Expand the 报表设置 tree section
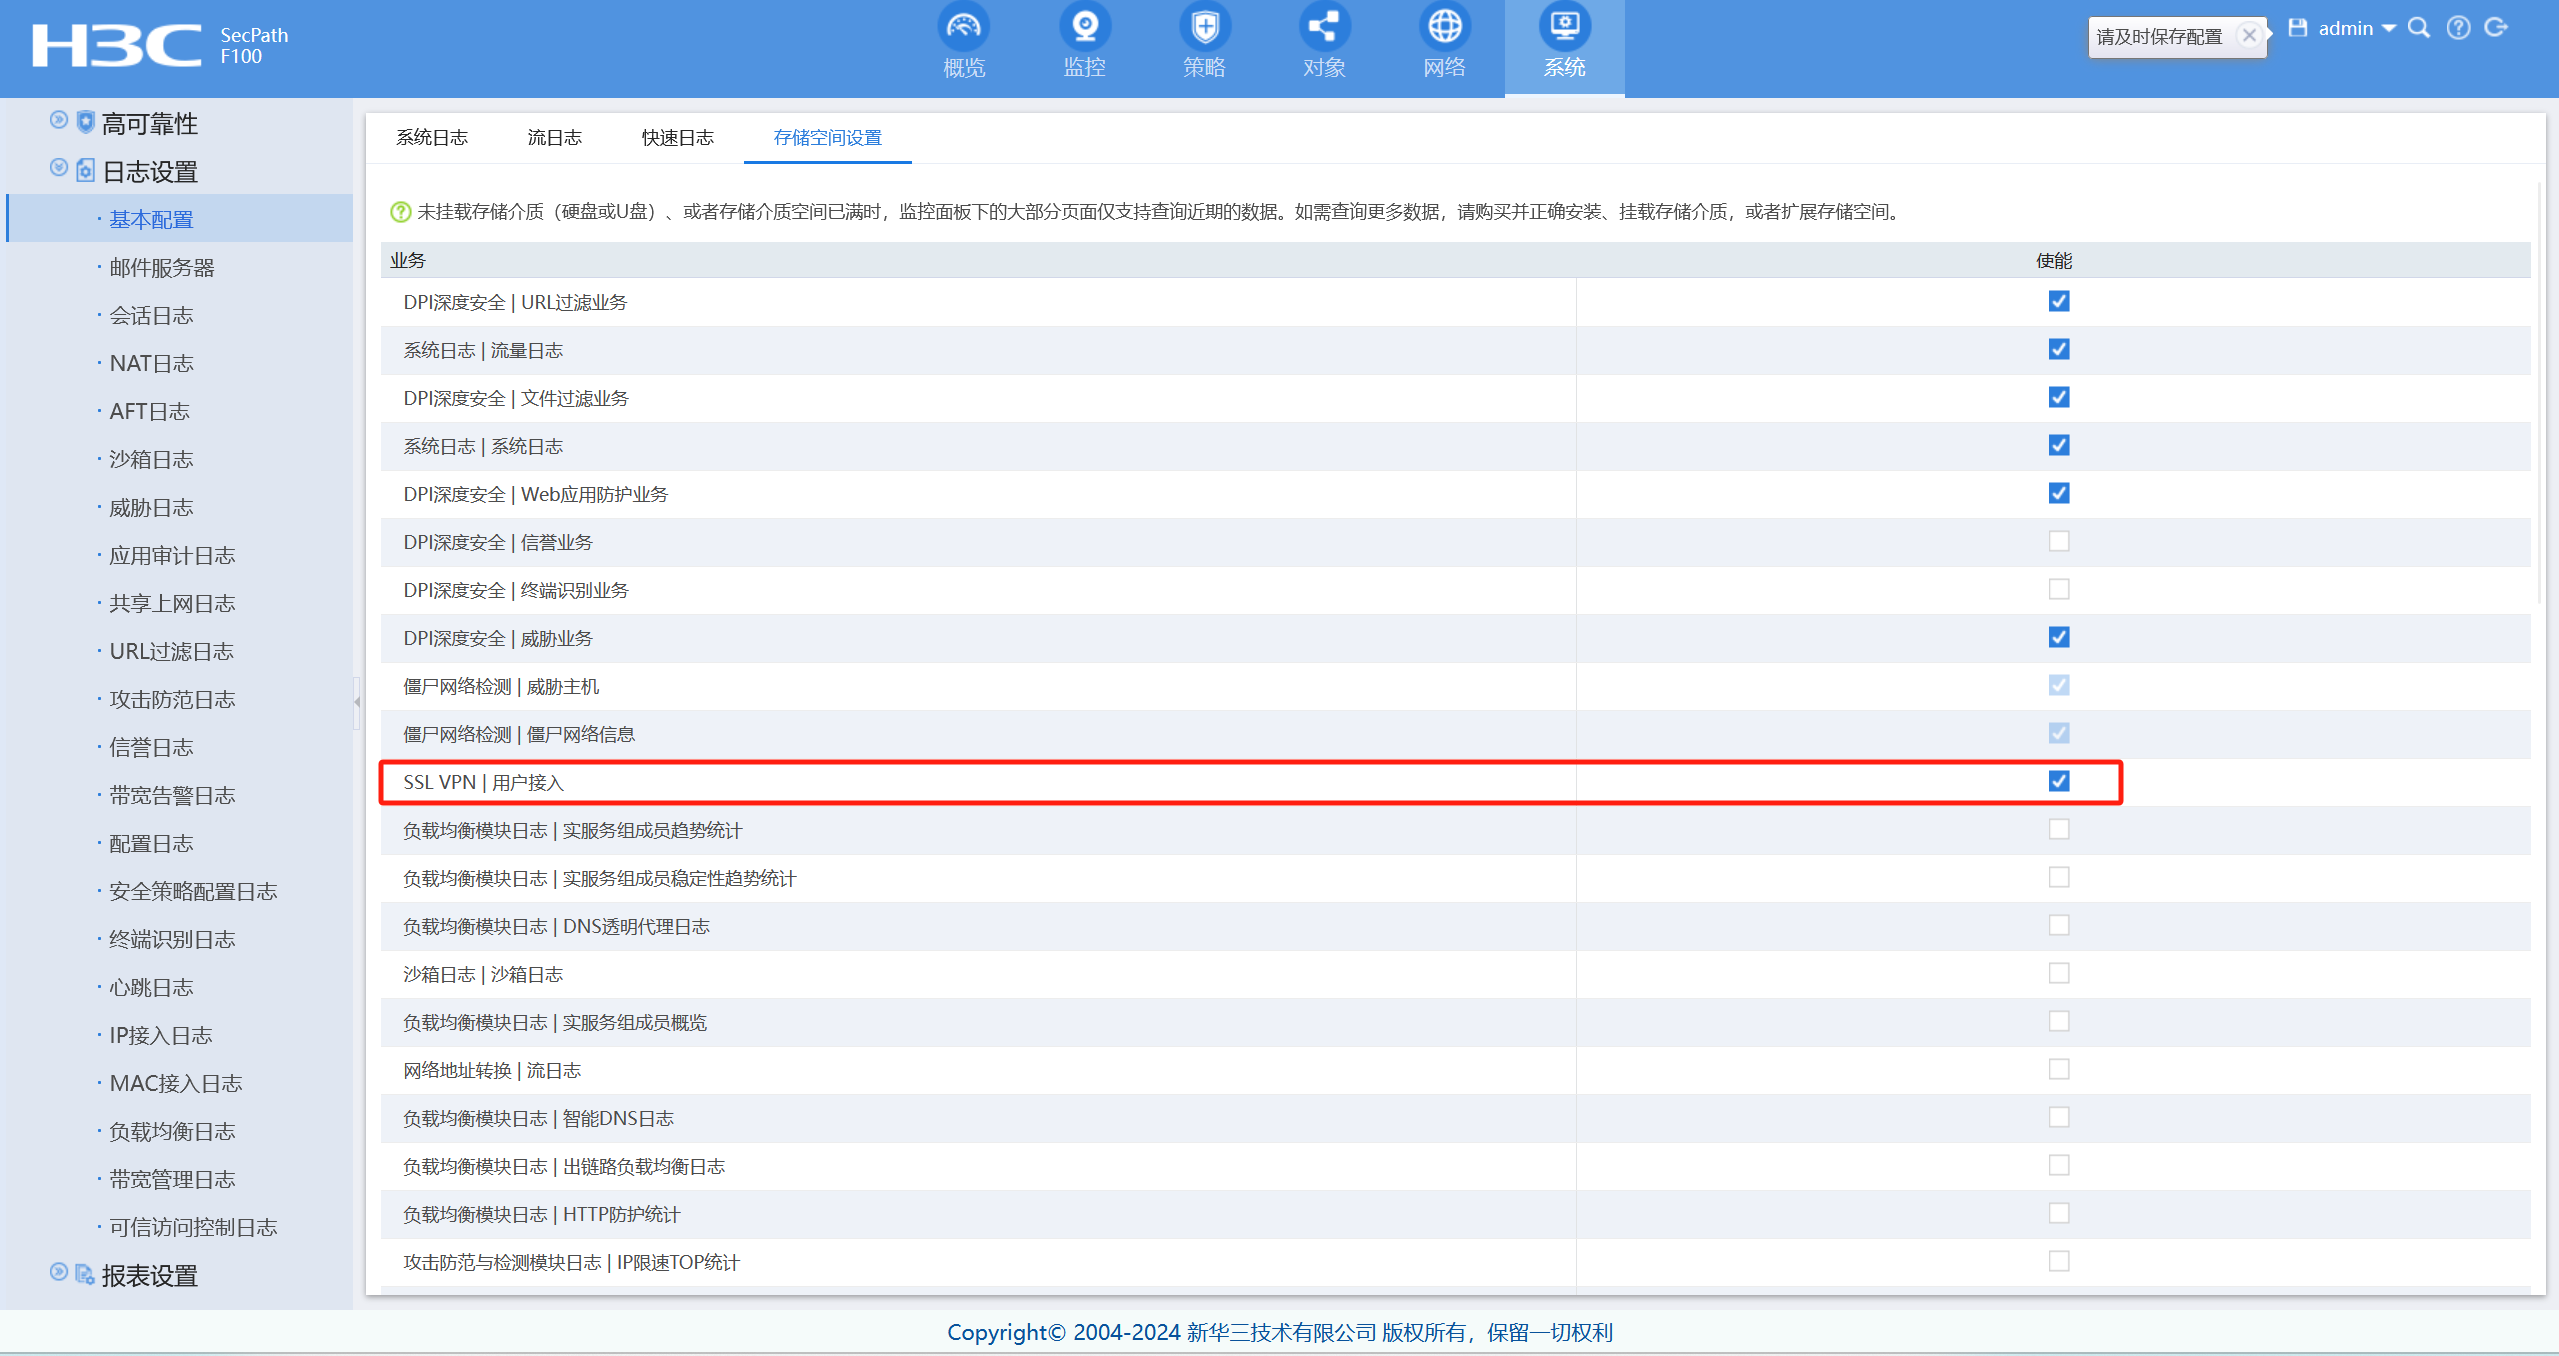The height and width of the screenshot is (1356, 2559). click(x=59, y=1272)
